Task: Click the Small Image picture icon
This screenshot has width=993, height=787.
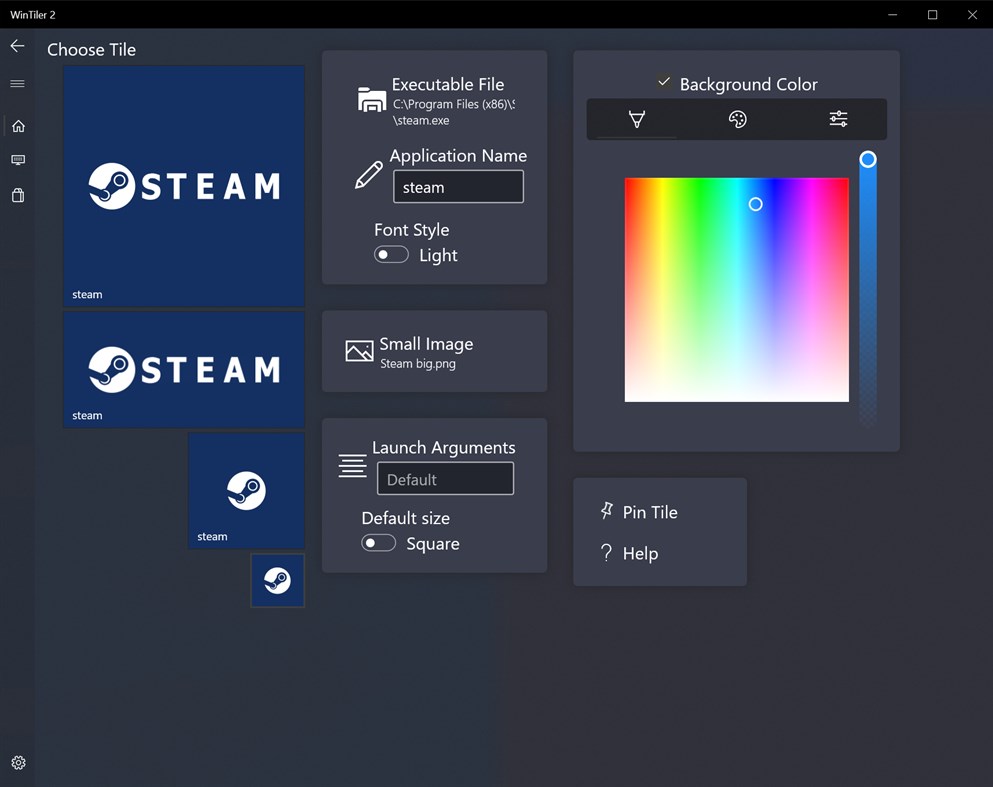Action: (358, 351)
